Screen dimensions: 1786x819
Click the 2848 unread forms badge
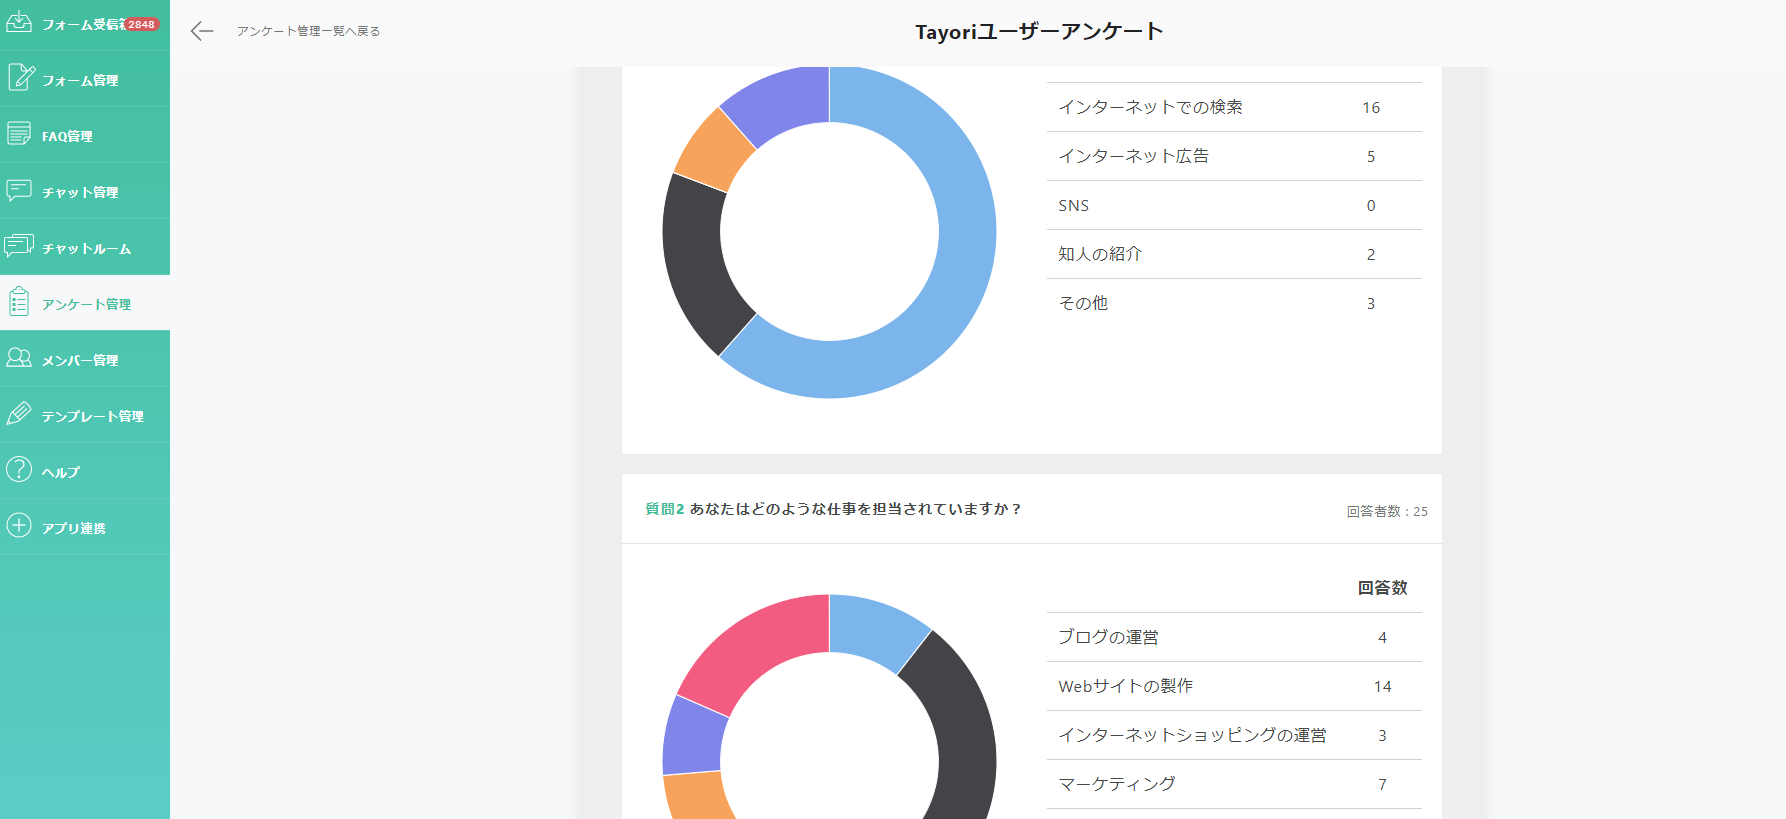click(141, 24)
